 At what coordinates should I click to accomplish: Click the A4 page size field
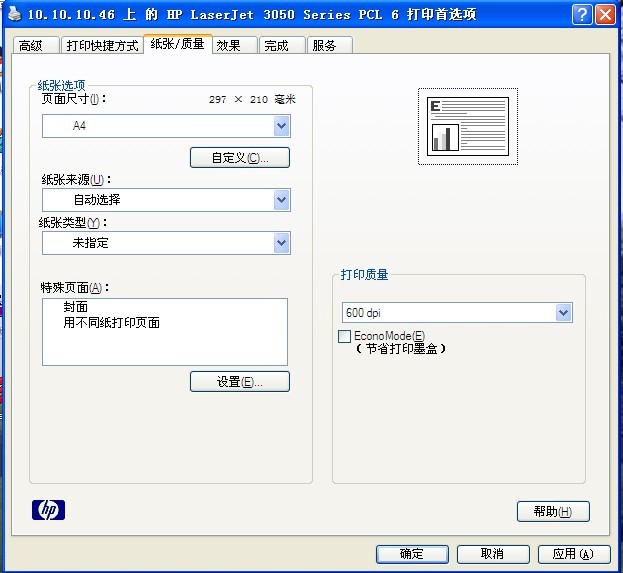coord(166,126)
